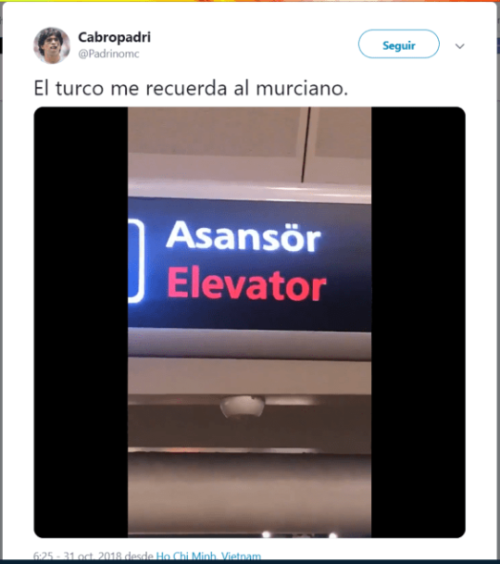The height and width of the screenshot is (564, 500).
Task: Click the Cabropadri display name
Action: point(114,37)
